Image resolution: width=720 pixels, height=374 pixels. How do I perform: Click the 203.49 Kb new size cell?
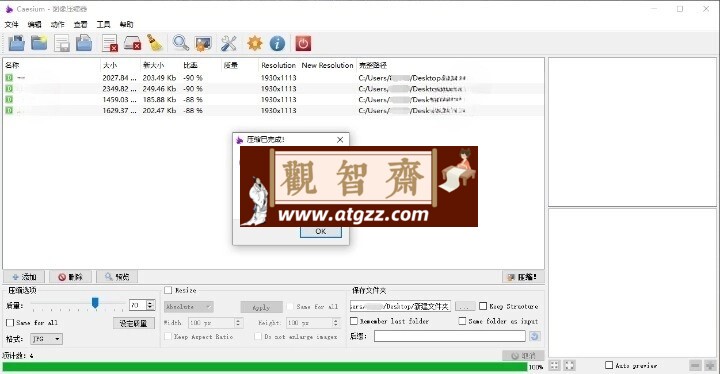159,78
